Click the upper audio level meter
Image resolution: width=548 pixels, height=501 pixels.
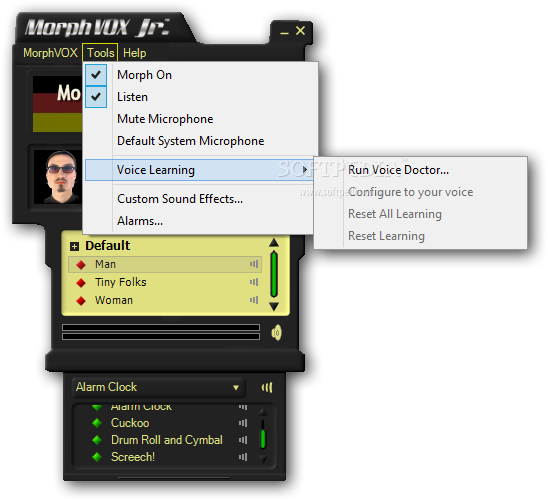[161, 327]
